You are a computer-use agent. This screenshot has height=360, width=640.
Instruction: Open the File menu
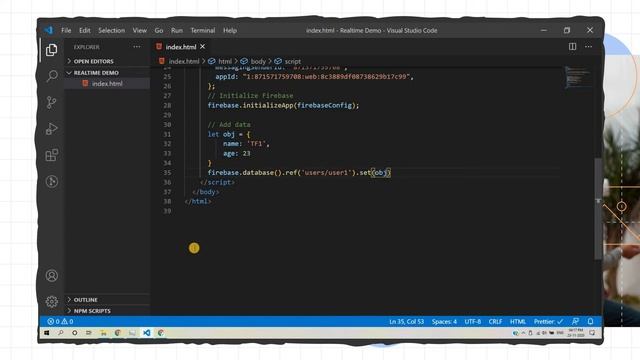66,30
